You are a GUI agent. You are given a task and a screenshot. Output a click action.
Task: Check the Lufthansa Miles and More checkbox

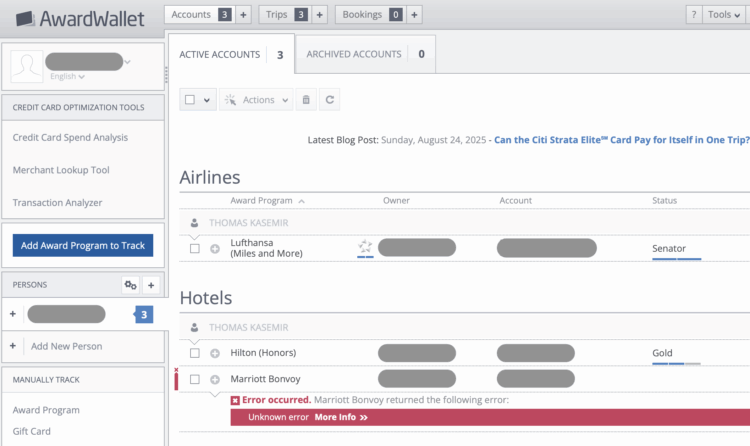pos(195,248)
